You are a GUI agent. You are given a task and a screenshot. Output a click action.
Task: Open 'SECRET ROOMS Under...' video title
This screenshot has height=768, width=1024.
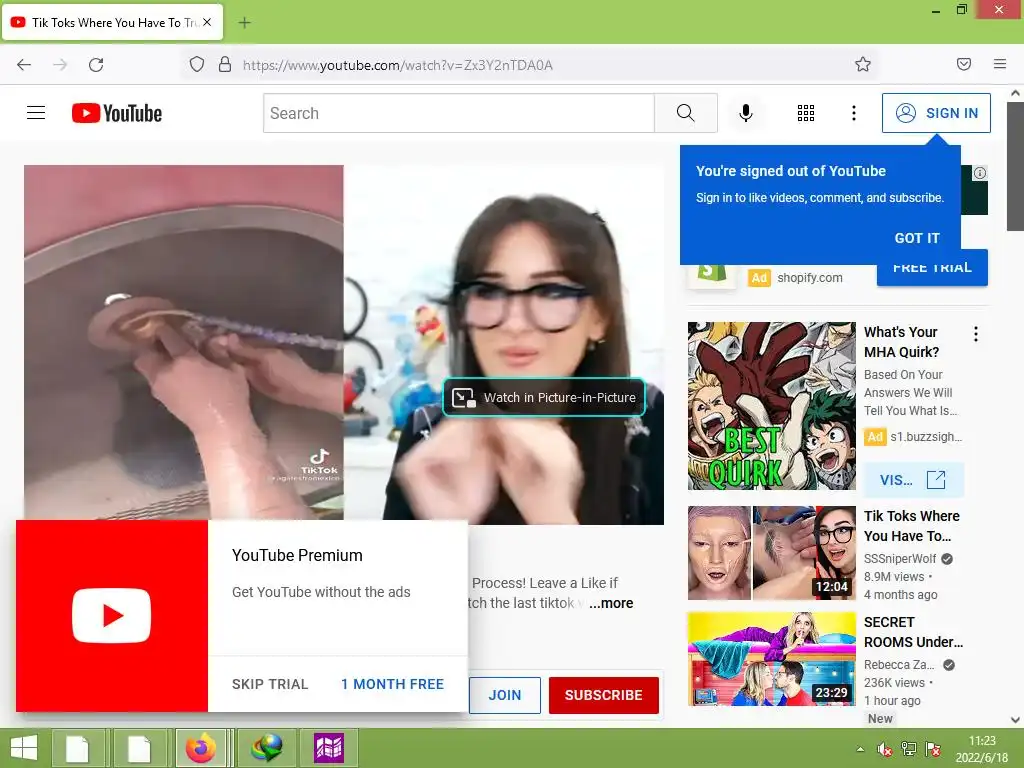click(913, 632)
